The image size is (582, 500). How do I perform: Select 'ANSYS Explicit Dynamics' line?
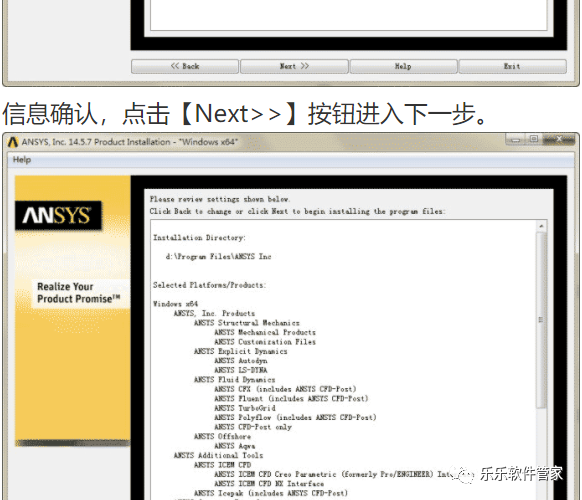point(241,351)
